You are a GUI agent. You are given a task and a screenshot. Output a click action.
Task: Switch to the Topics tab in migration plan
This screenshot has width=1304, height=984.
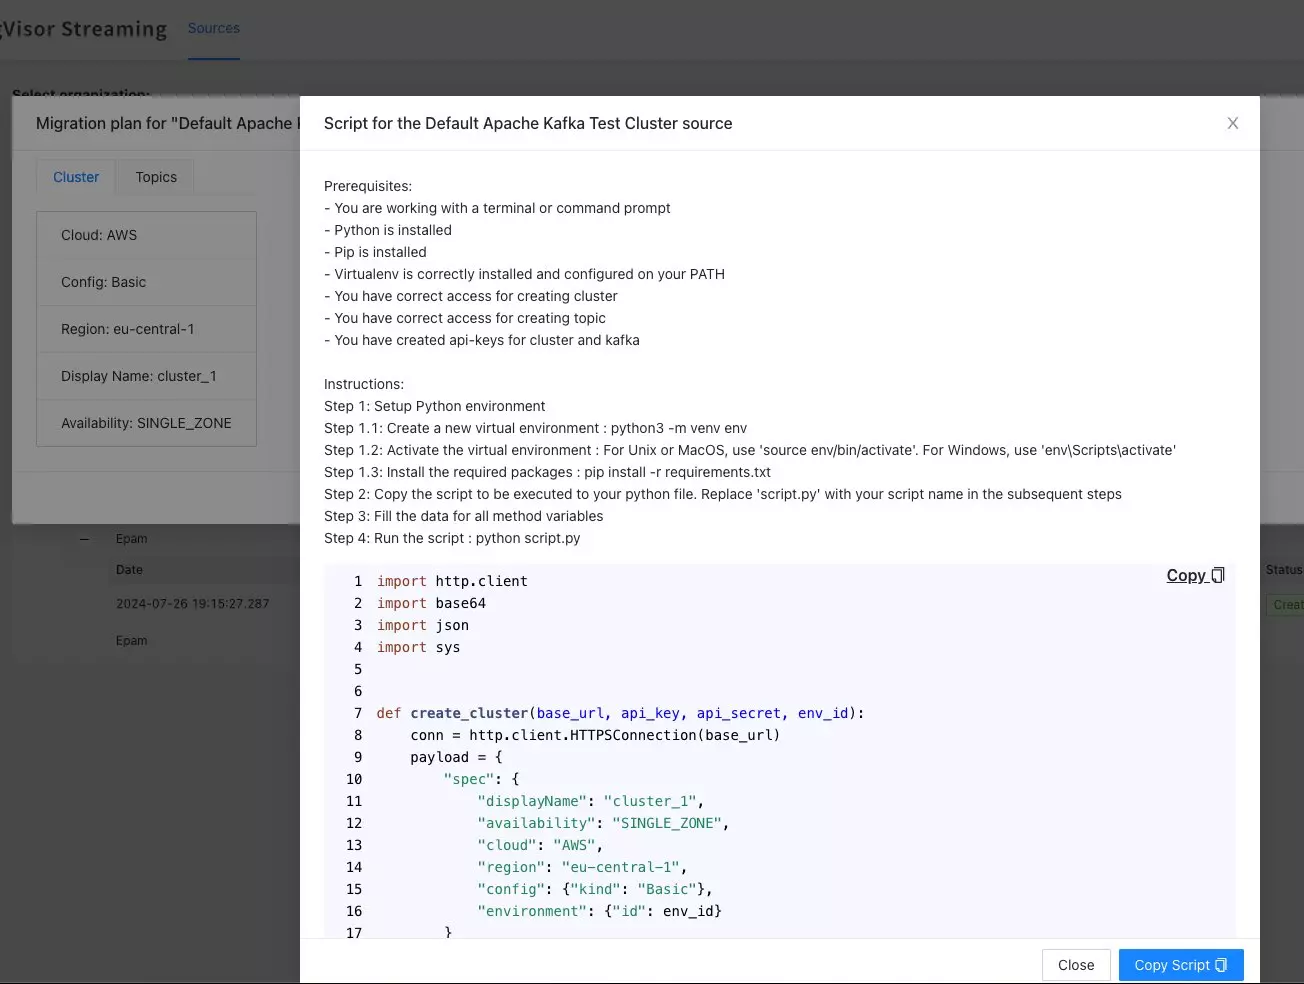(156, 177)
